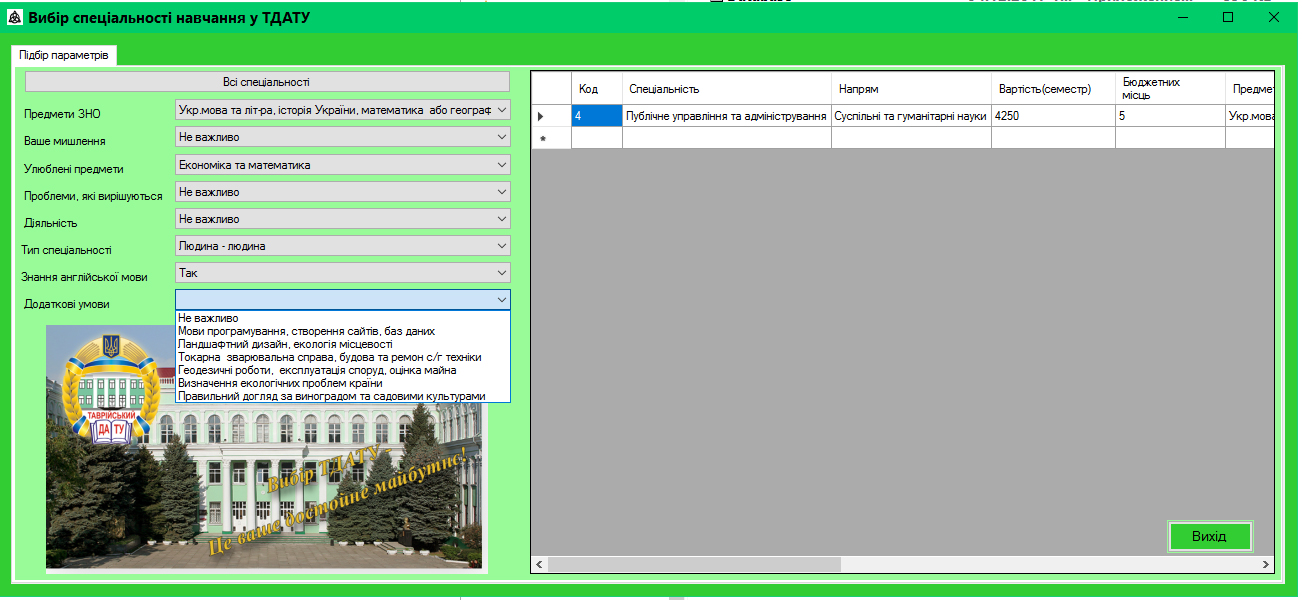
Task: Choose Не важливо in the open list
Action: click(x=343, y=318)
